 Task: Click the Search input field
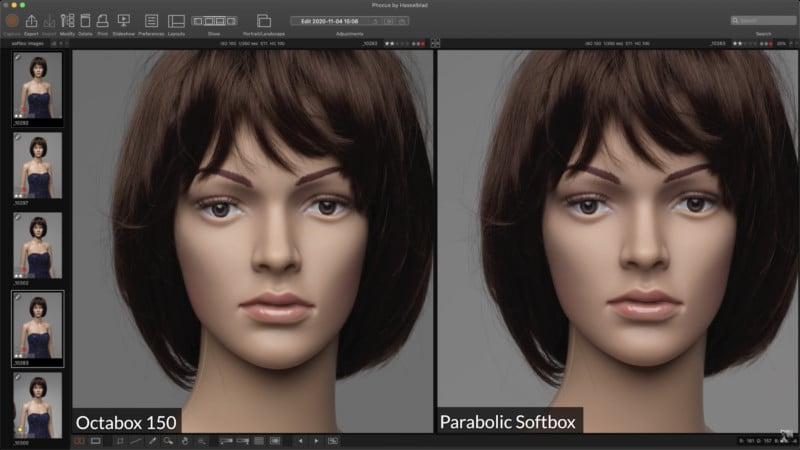tap(765, 20)
